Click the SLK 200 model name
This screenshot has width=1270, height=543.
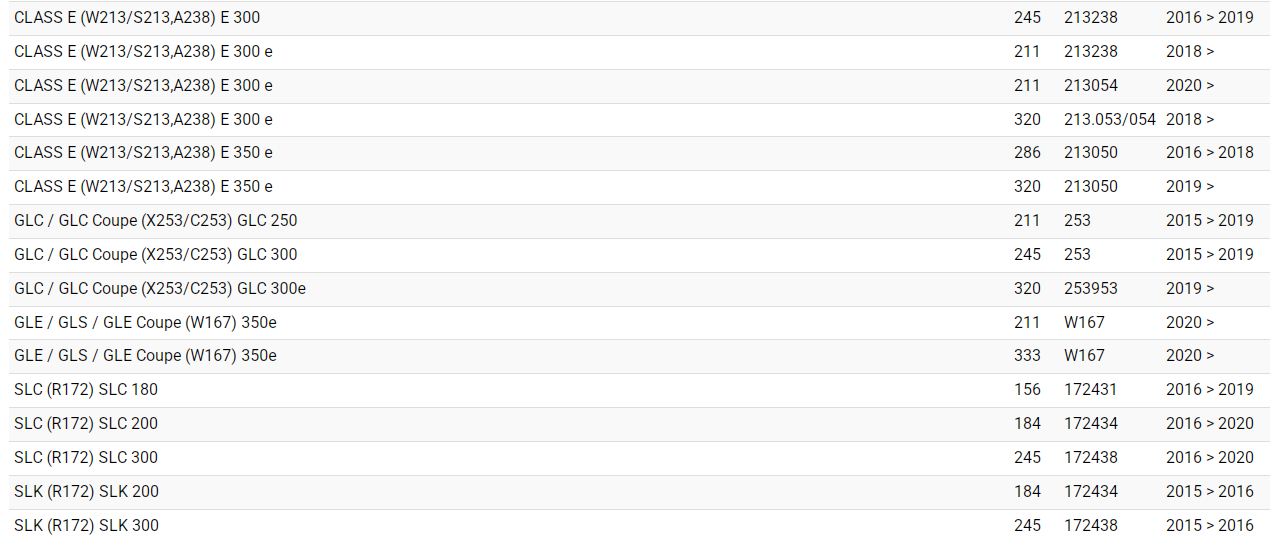coord(86,492)
